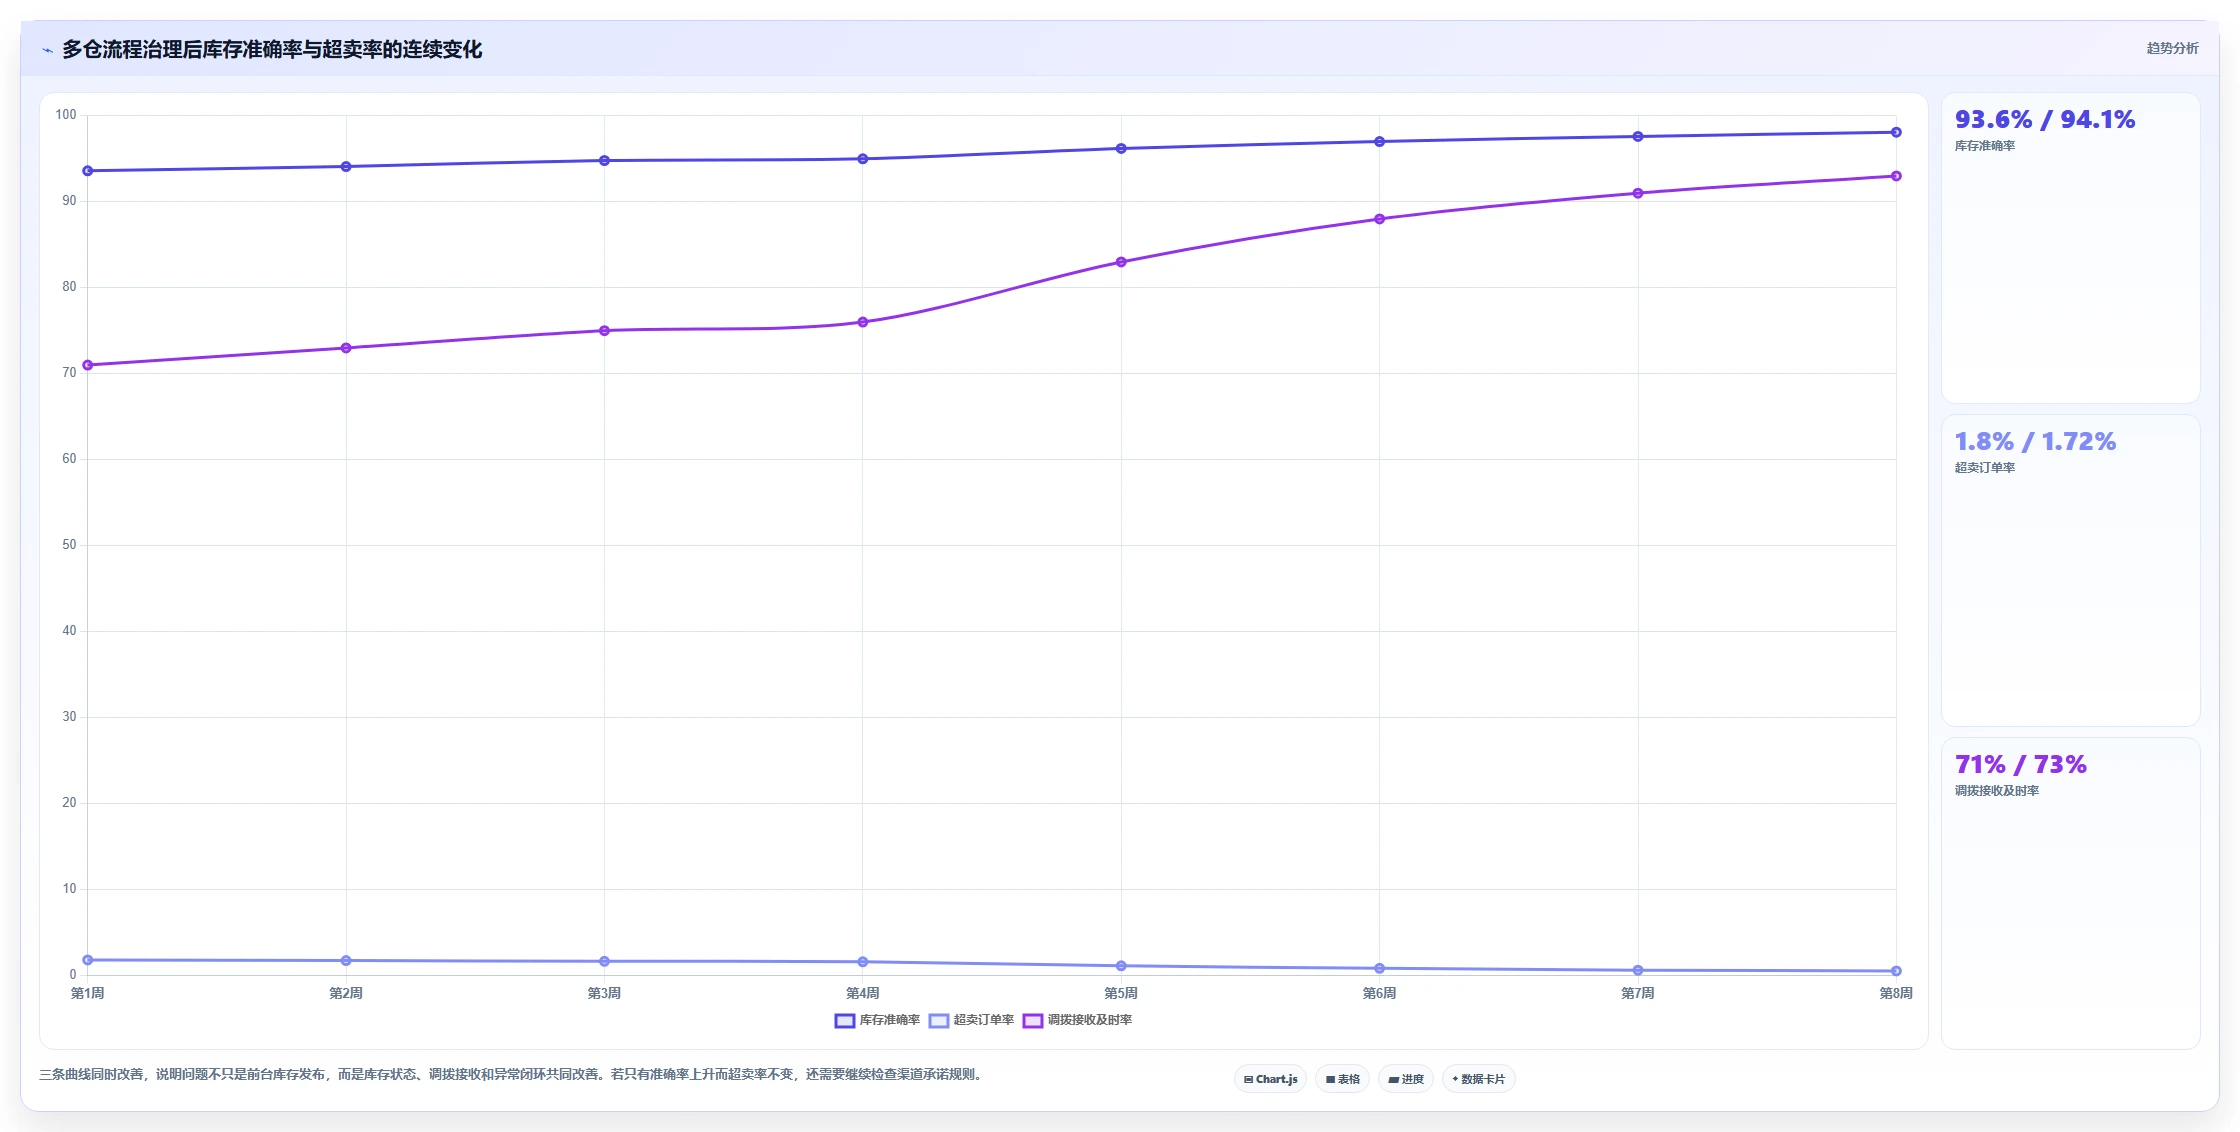Click the 调拨接收及时率 card caption
This screenshot has width=2240, height=1132.
[x=1997, y=791]
